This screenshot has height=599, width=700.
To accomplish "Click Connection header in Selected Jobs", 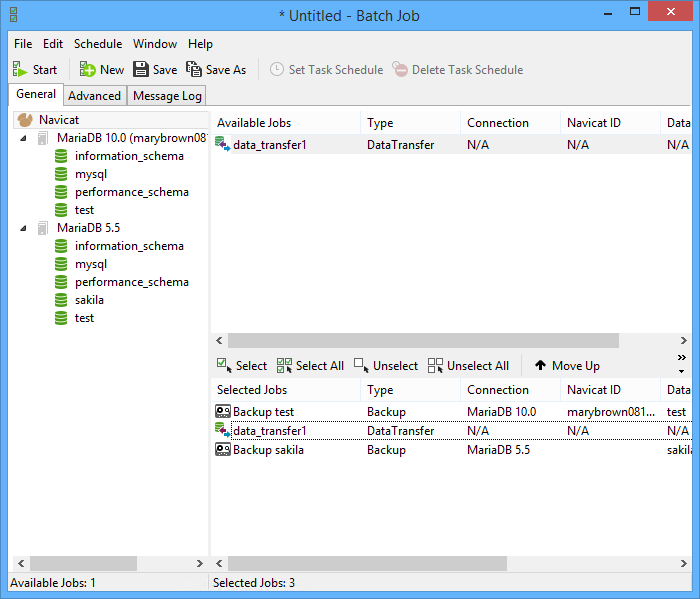I will pyautogui.click(x=510, y=390).
